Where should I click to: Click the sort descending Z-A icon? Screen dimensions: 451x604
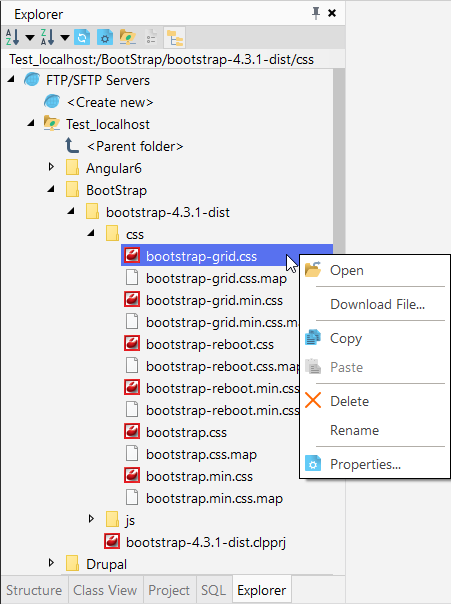click(x=47, y=37)
